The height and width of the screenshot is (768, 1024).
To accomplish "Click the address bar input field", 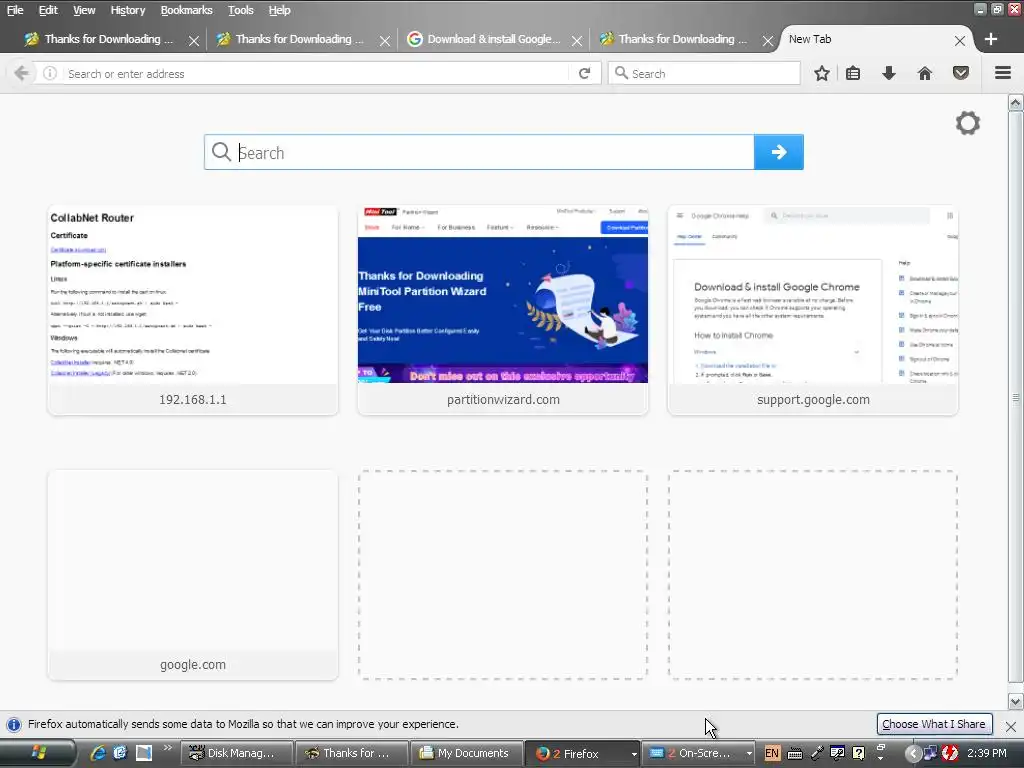I will (x=317, y=74).
